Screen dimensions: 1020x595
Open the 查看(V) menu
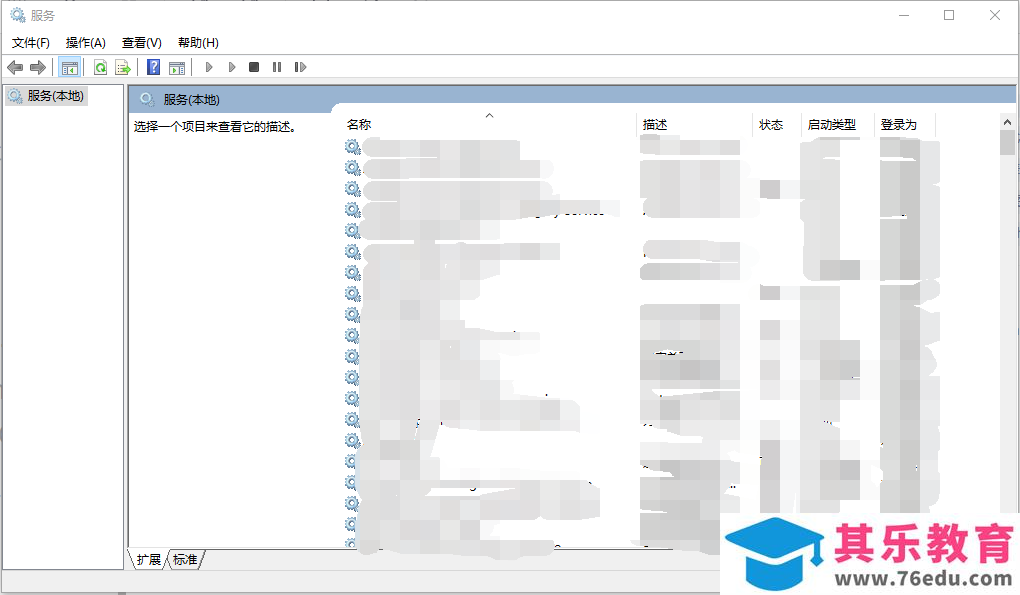pyautogui.click(x=142, y=43)
